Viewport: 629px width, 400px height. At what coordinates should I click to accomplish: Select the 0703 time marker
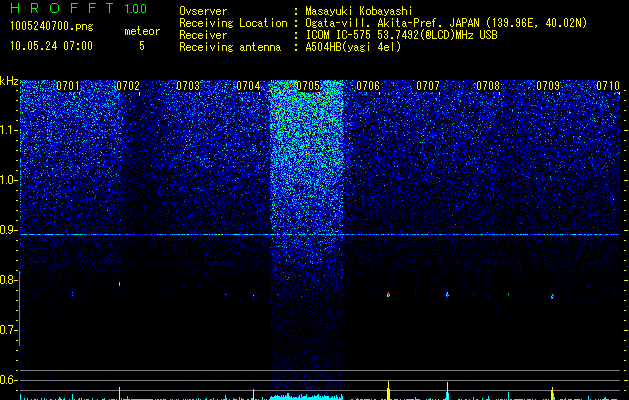tap(188, 86)
